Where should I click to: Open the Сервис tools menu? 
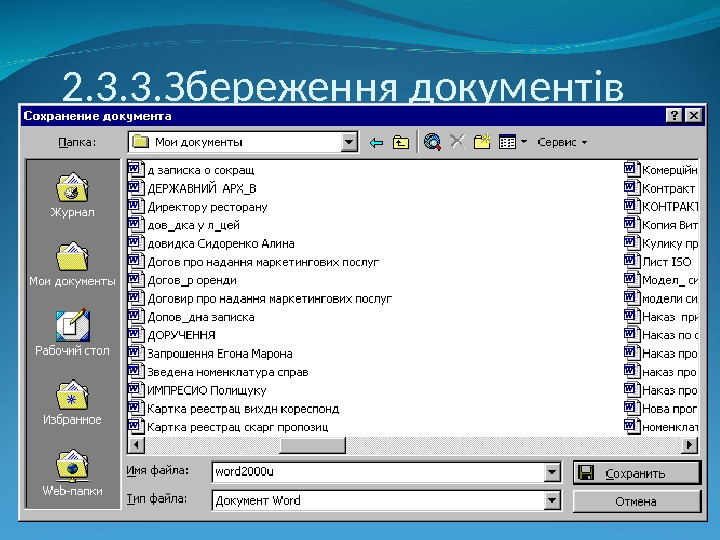coord(562,142)
